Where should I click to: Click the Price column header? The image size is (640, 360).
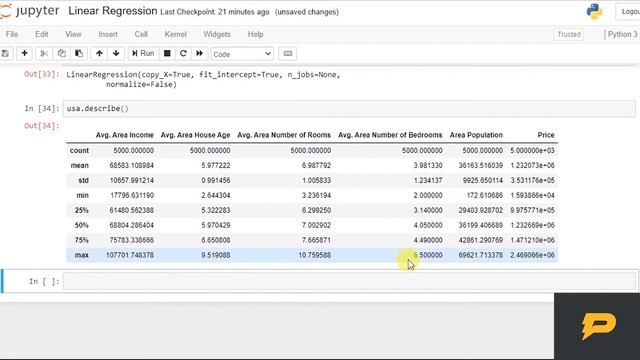pyautogui.click(x=546, y=135)
